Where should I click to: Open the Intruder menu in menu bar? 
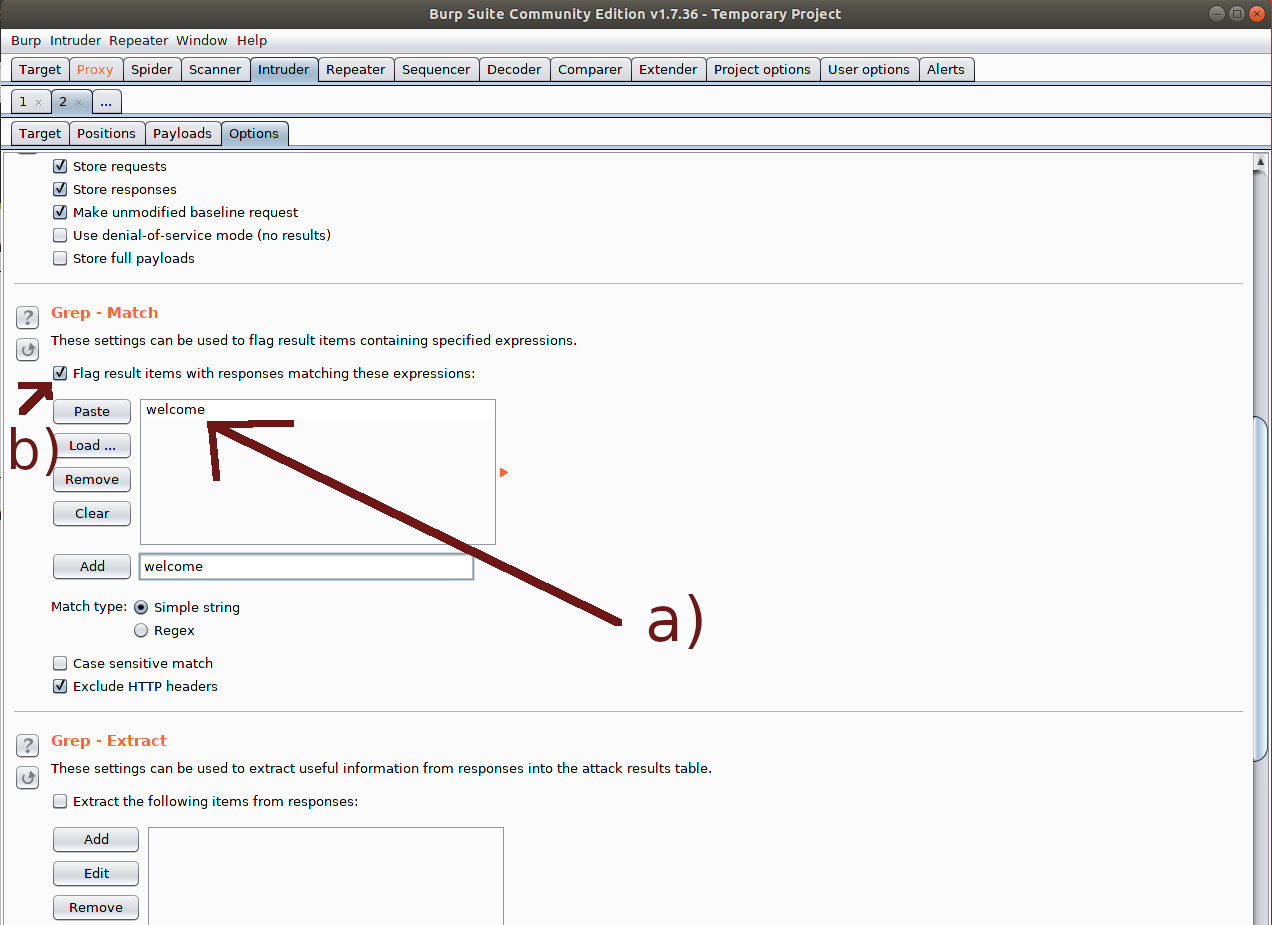point(76,40)
